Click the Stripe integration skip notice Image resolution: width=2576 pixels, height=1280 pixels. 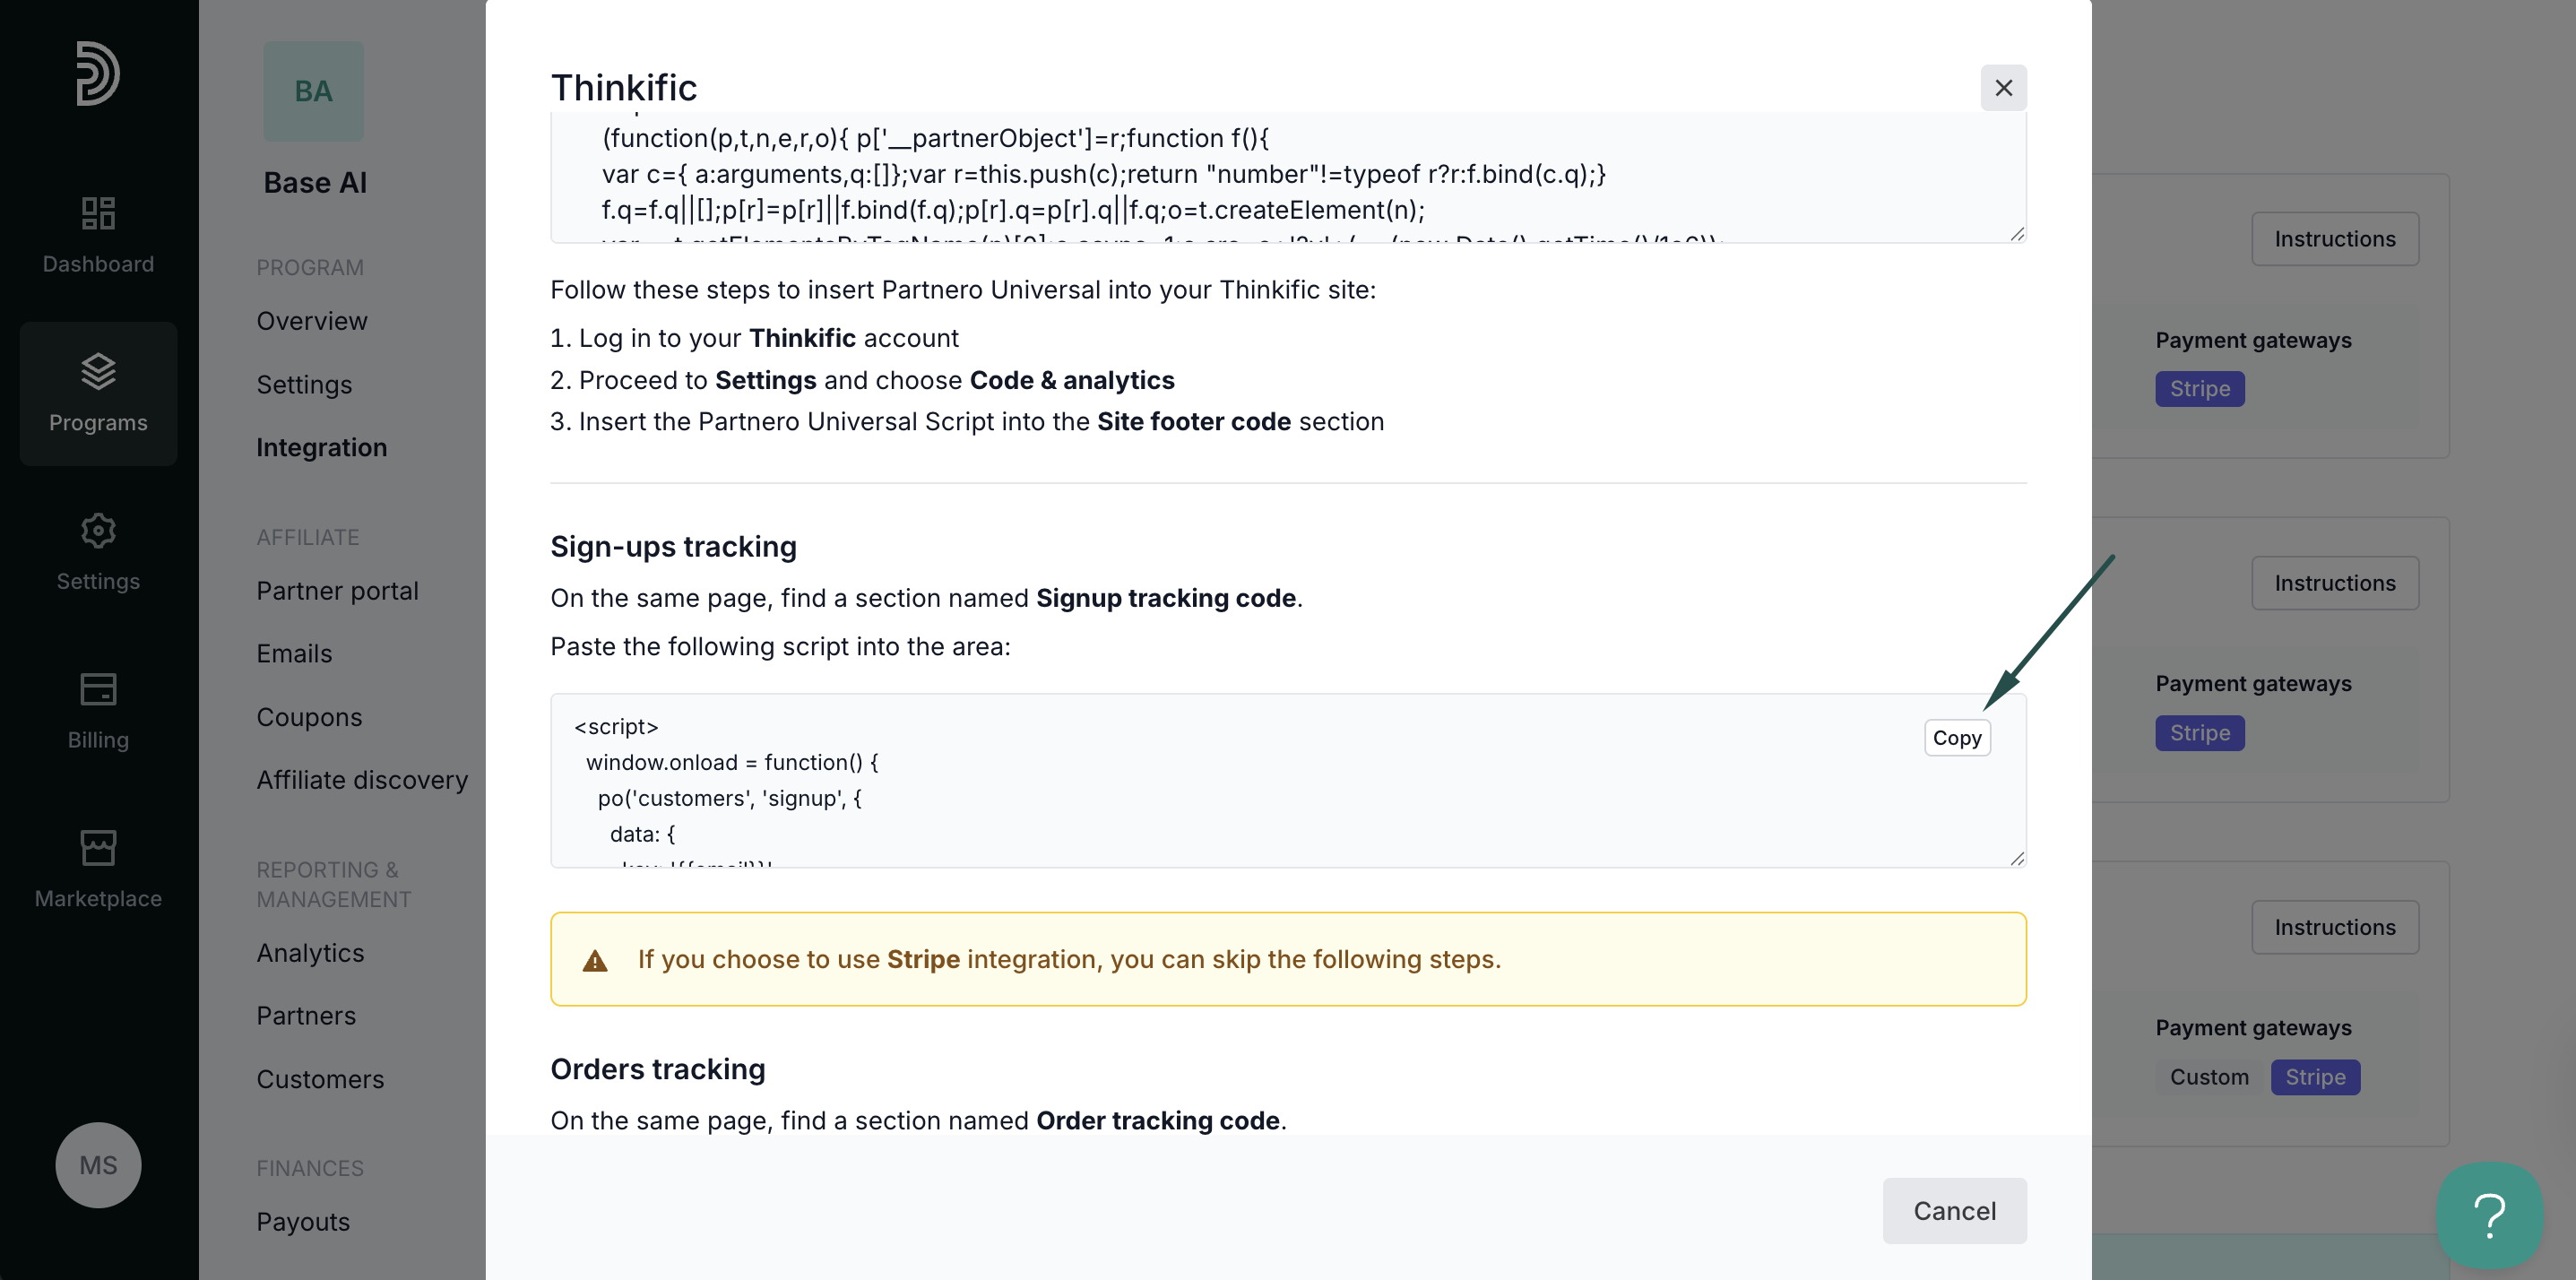tap(1288, 959)
